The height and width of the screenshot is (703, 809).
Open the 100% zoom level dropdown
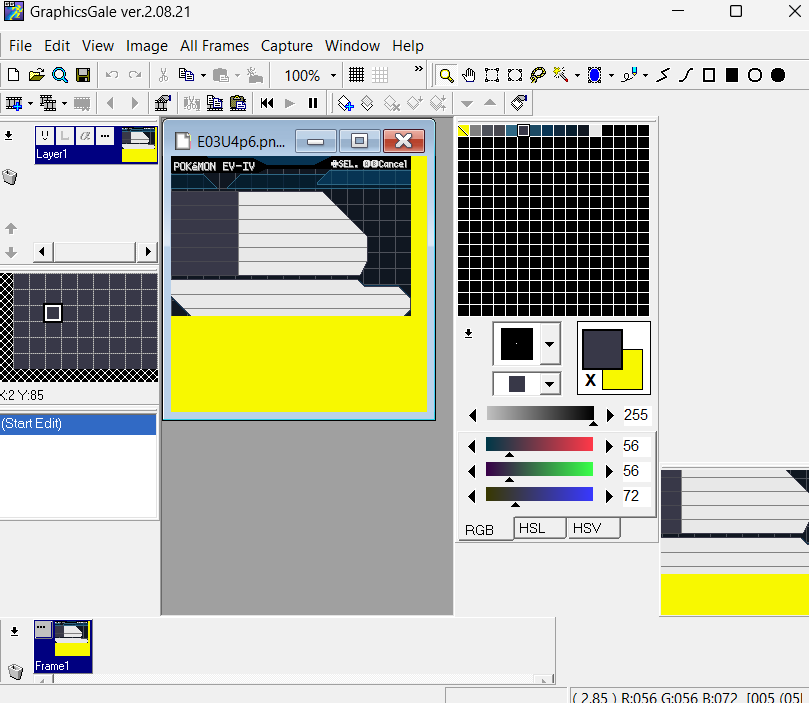coord(333,76)
